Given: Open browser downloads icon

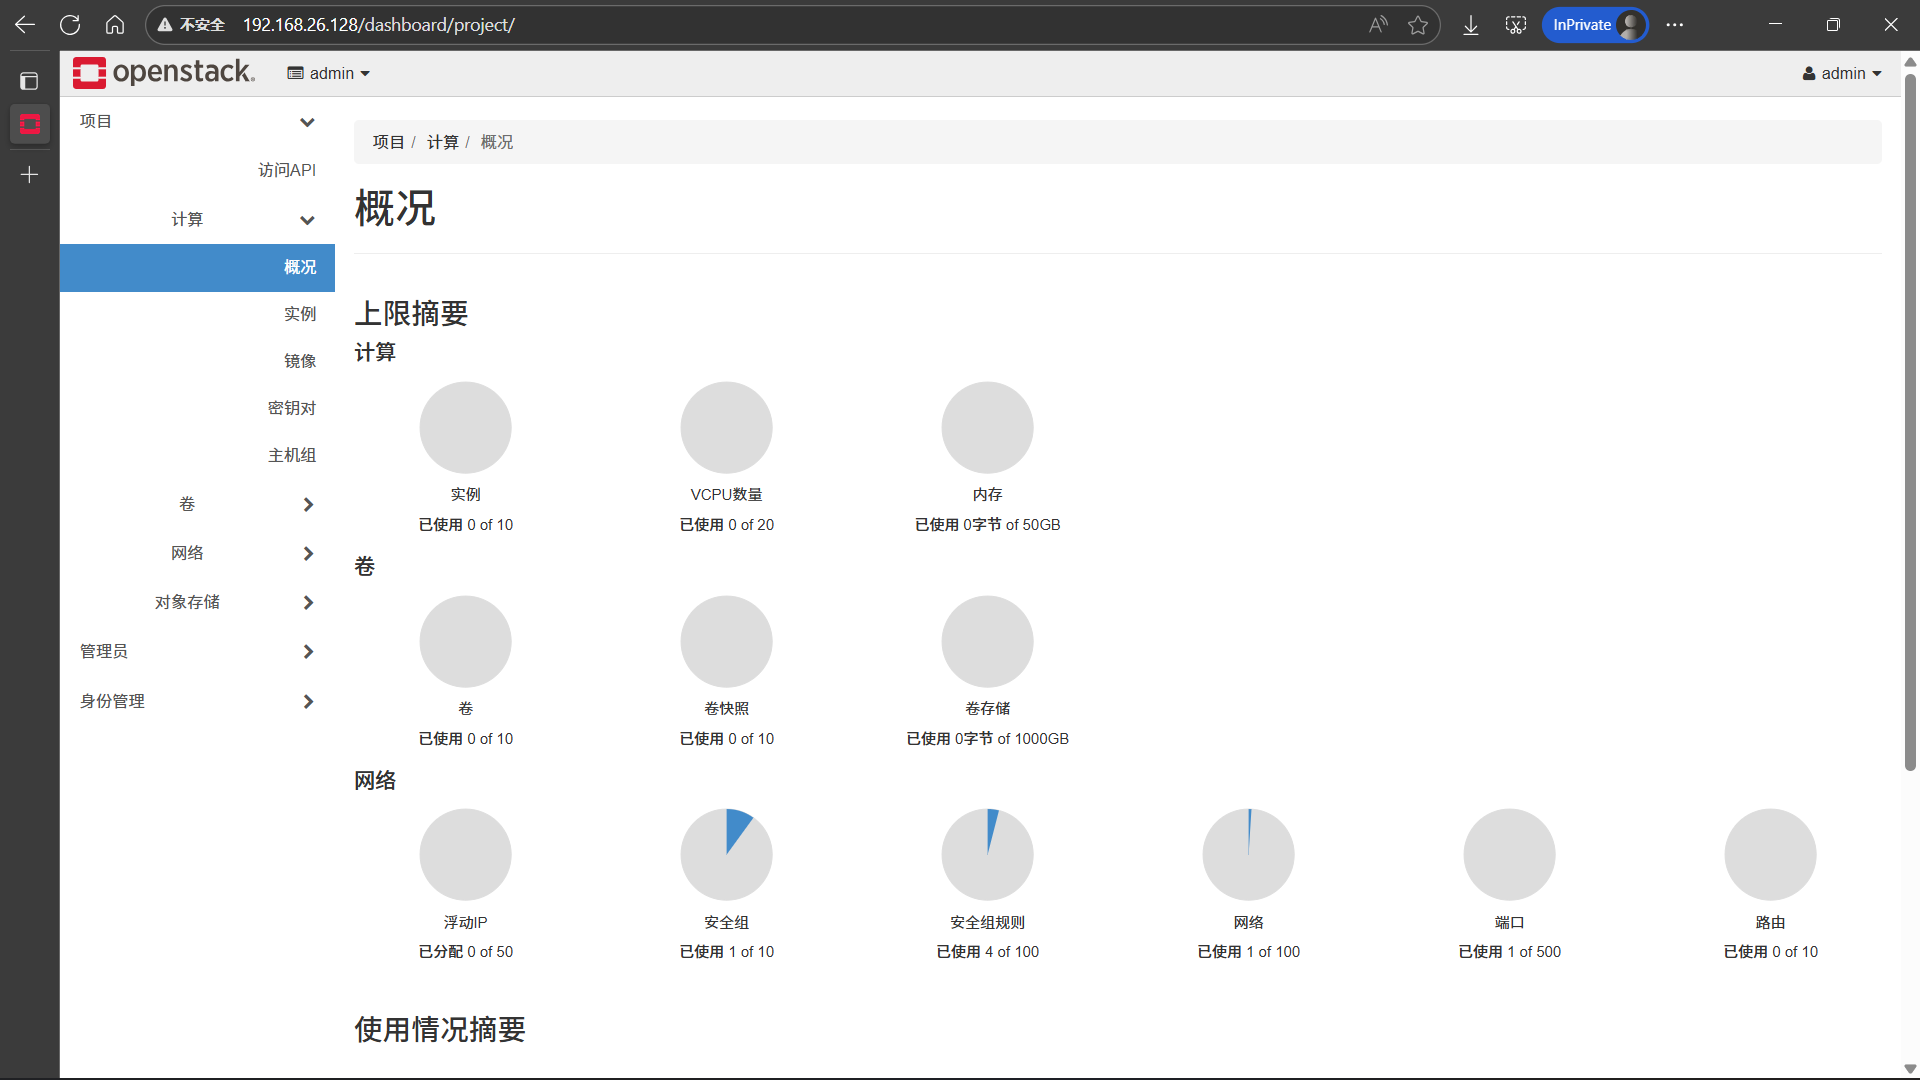Looking at the screenshot, I should tap(1470, 25).
